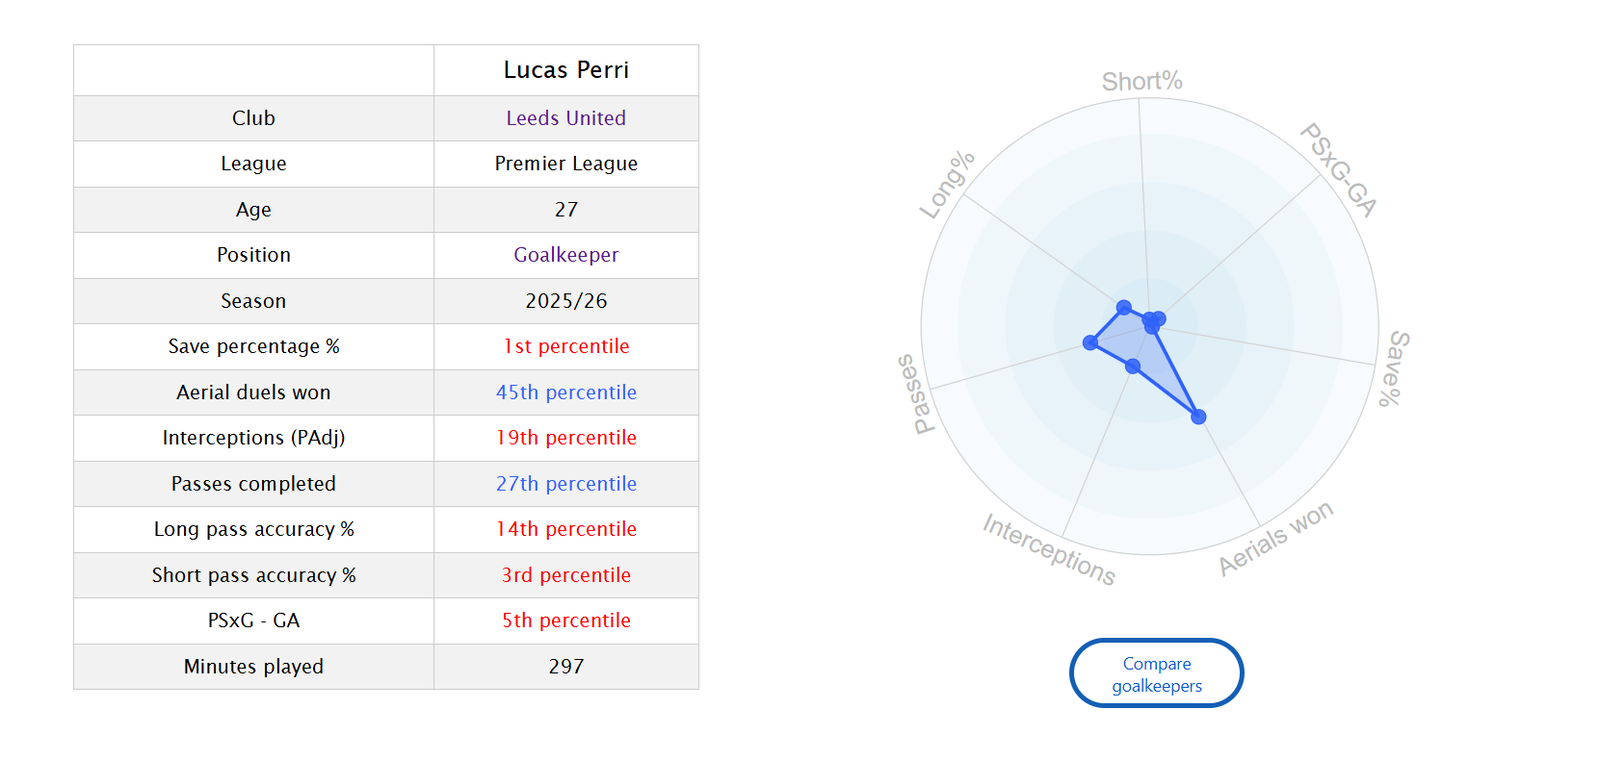
Task: Click the 27th percentile passes completed value
Action: click(566, 484)
